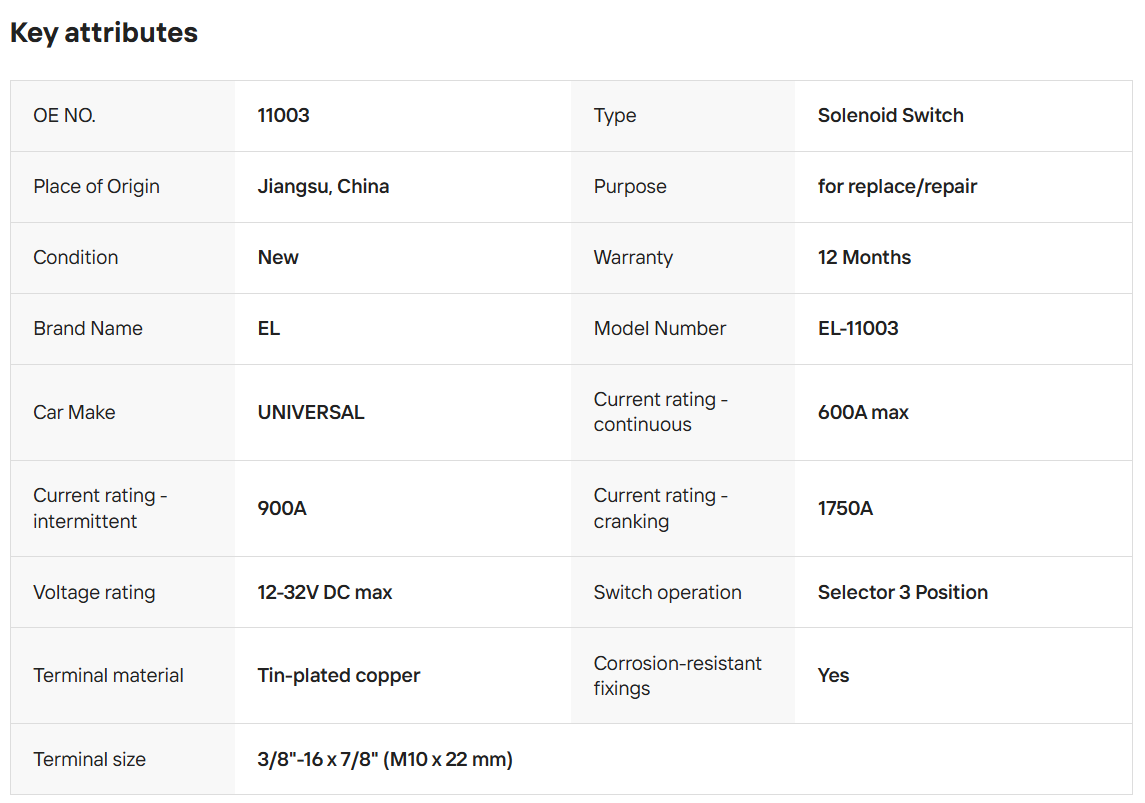This screenshot has height=803, width=1145.
Task: Select the 12-32V DC max voltage value
Action: point(325,592)
